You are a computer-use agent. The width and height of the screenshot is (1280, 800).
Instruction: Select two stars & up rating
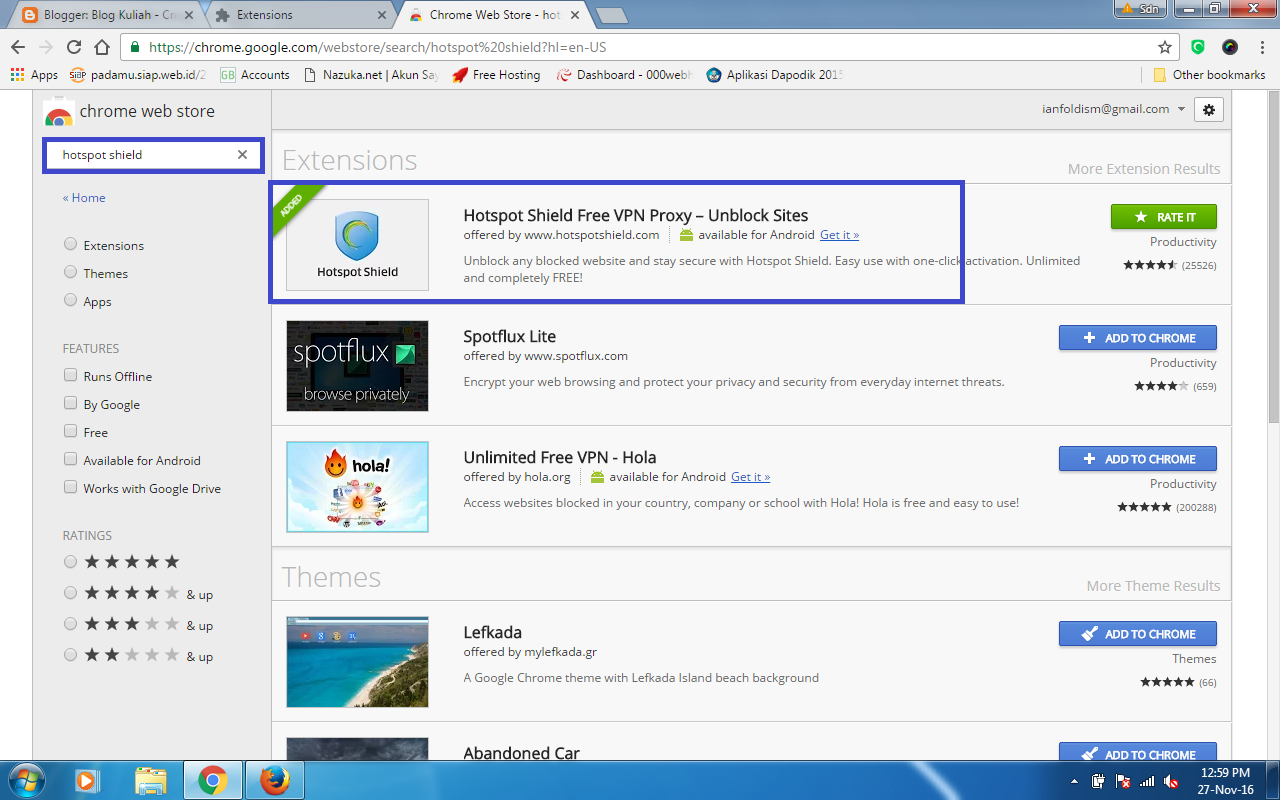tap(70, 655)
